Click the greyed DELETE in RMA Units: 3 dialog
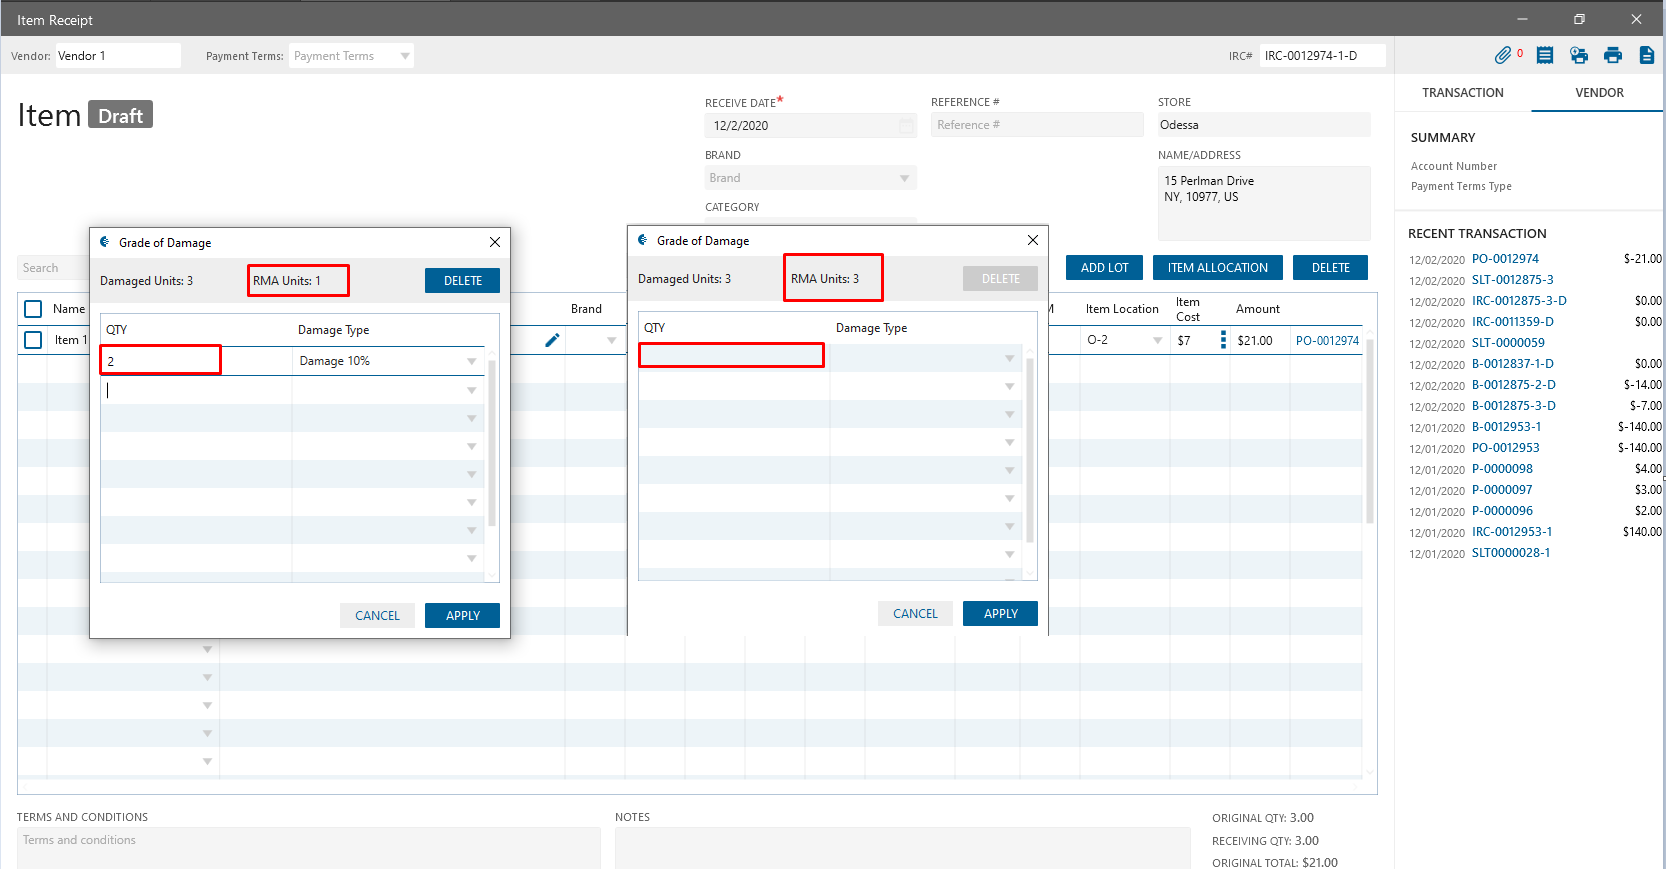The image size is (1666, 869). (1001, 279)
